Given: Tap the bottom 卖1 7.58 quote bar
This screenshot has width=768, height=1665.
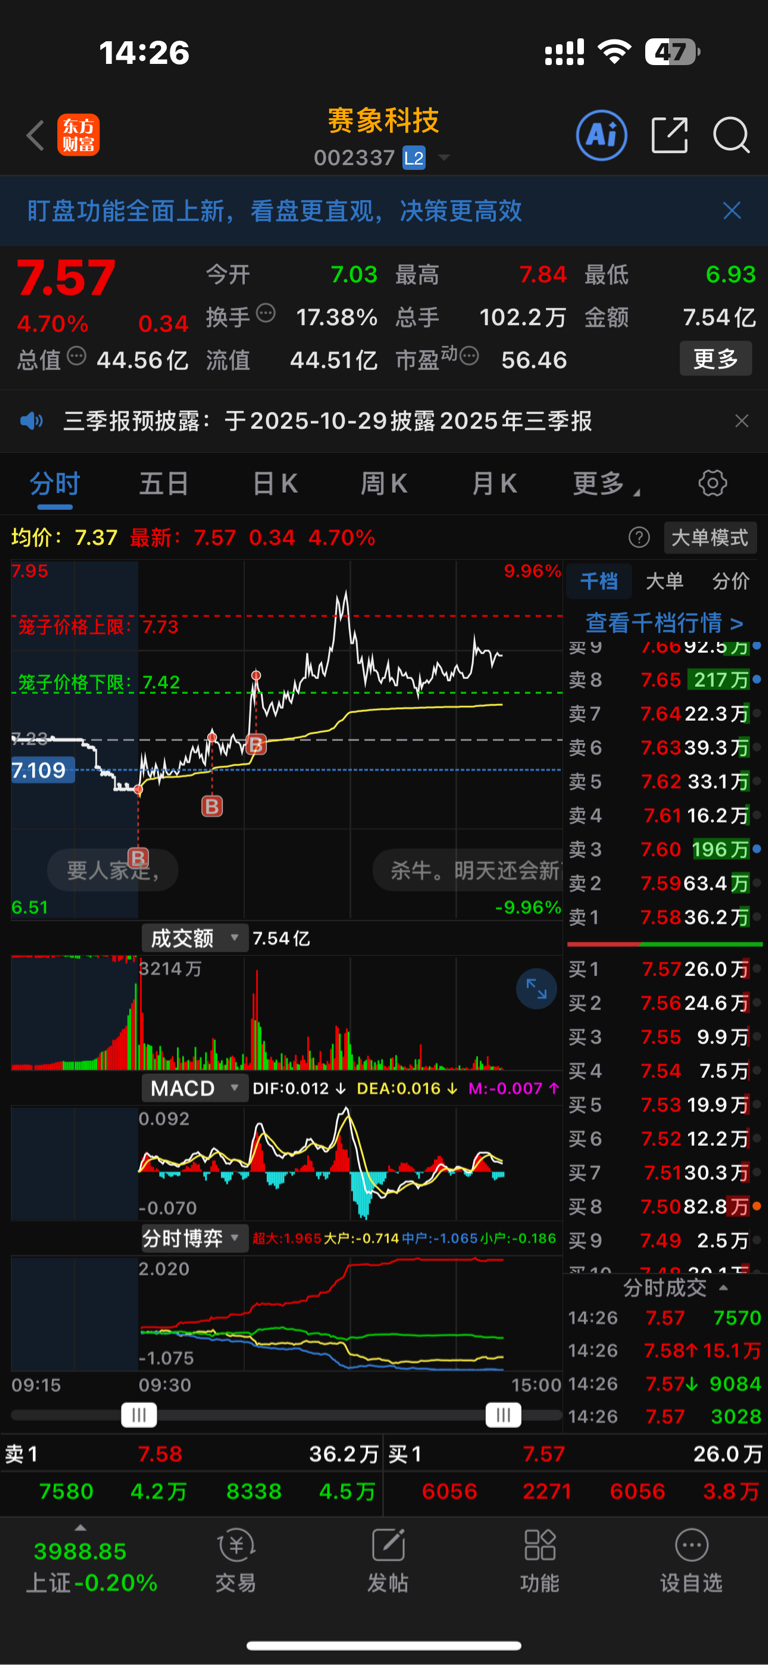Looking at the screenshot, I should (x=191, y=1454).
